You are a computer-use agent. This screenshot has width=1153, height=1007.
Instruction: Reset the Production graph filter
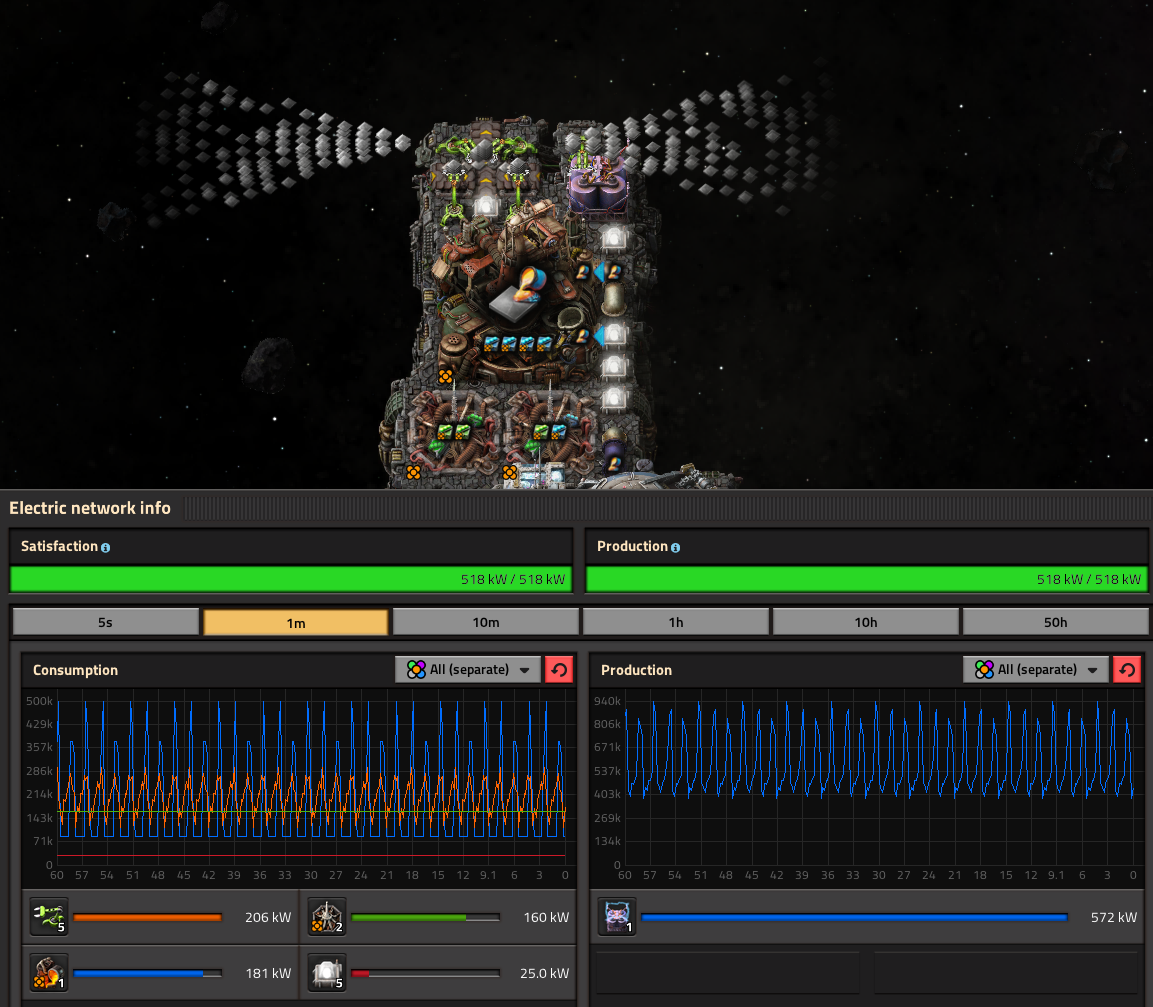[1127, 669]
